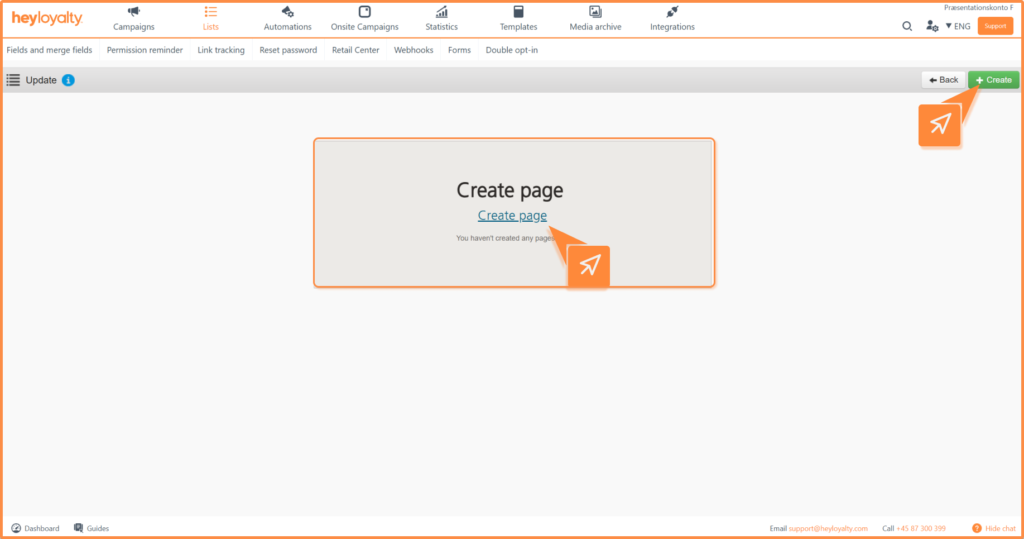Open the Statistics chart icon
This screenshot has width=1024, height=539.
pyautogui.click(x=441, y=12)
